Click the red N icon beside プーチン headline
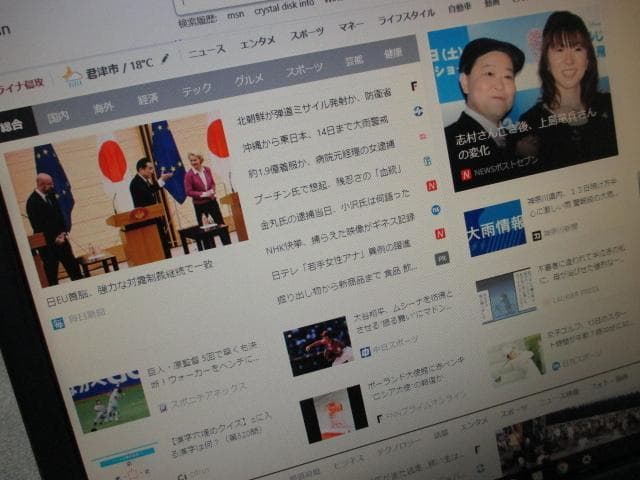The height and width of the screenshot is (480, 640). point(431,185)
